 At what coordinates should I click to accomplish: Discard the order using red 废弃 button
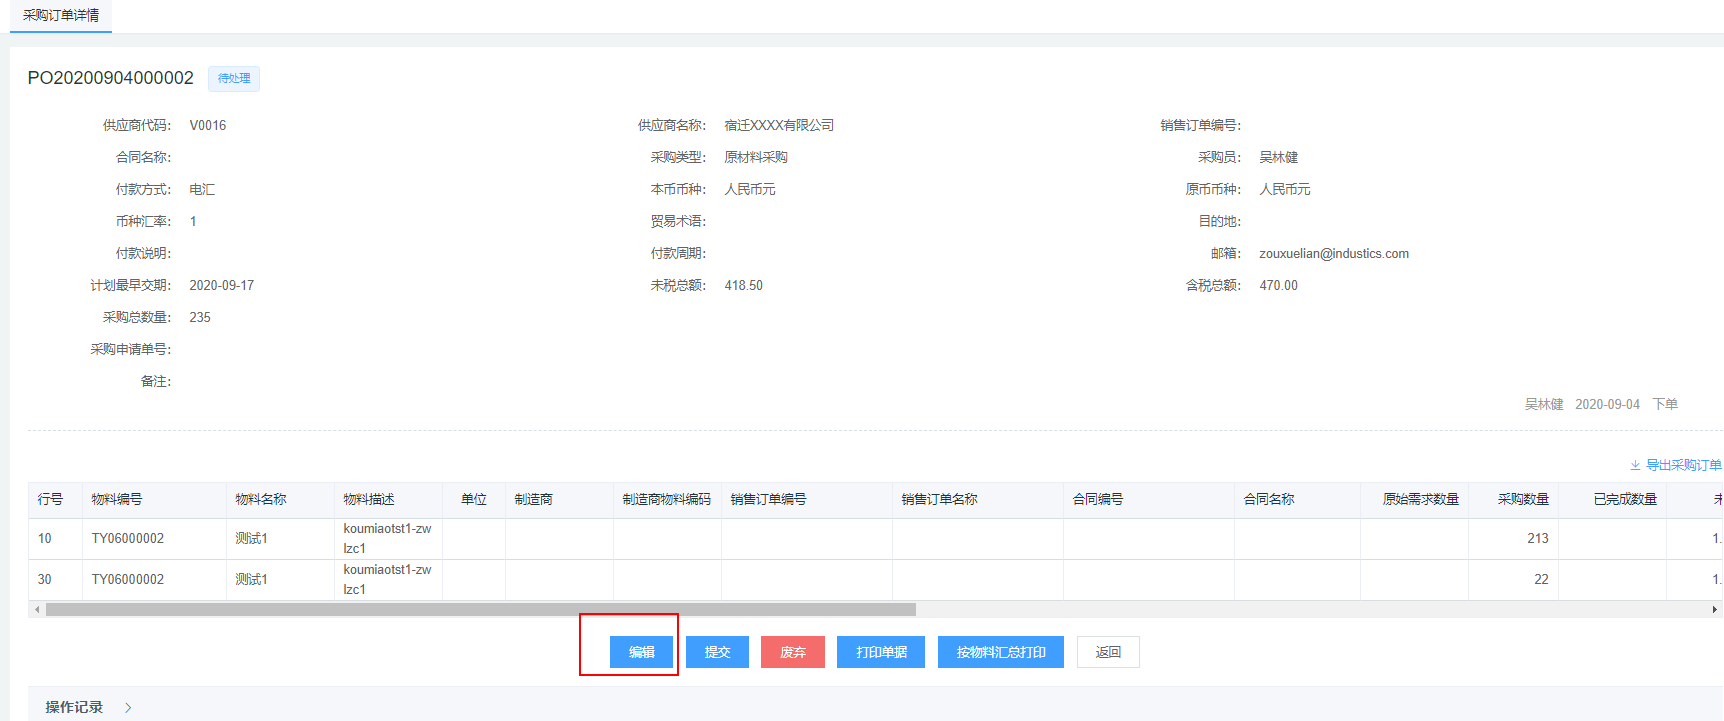click(x=792, y=652)
